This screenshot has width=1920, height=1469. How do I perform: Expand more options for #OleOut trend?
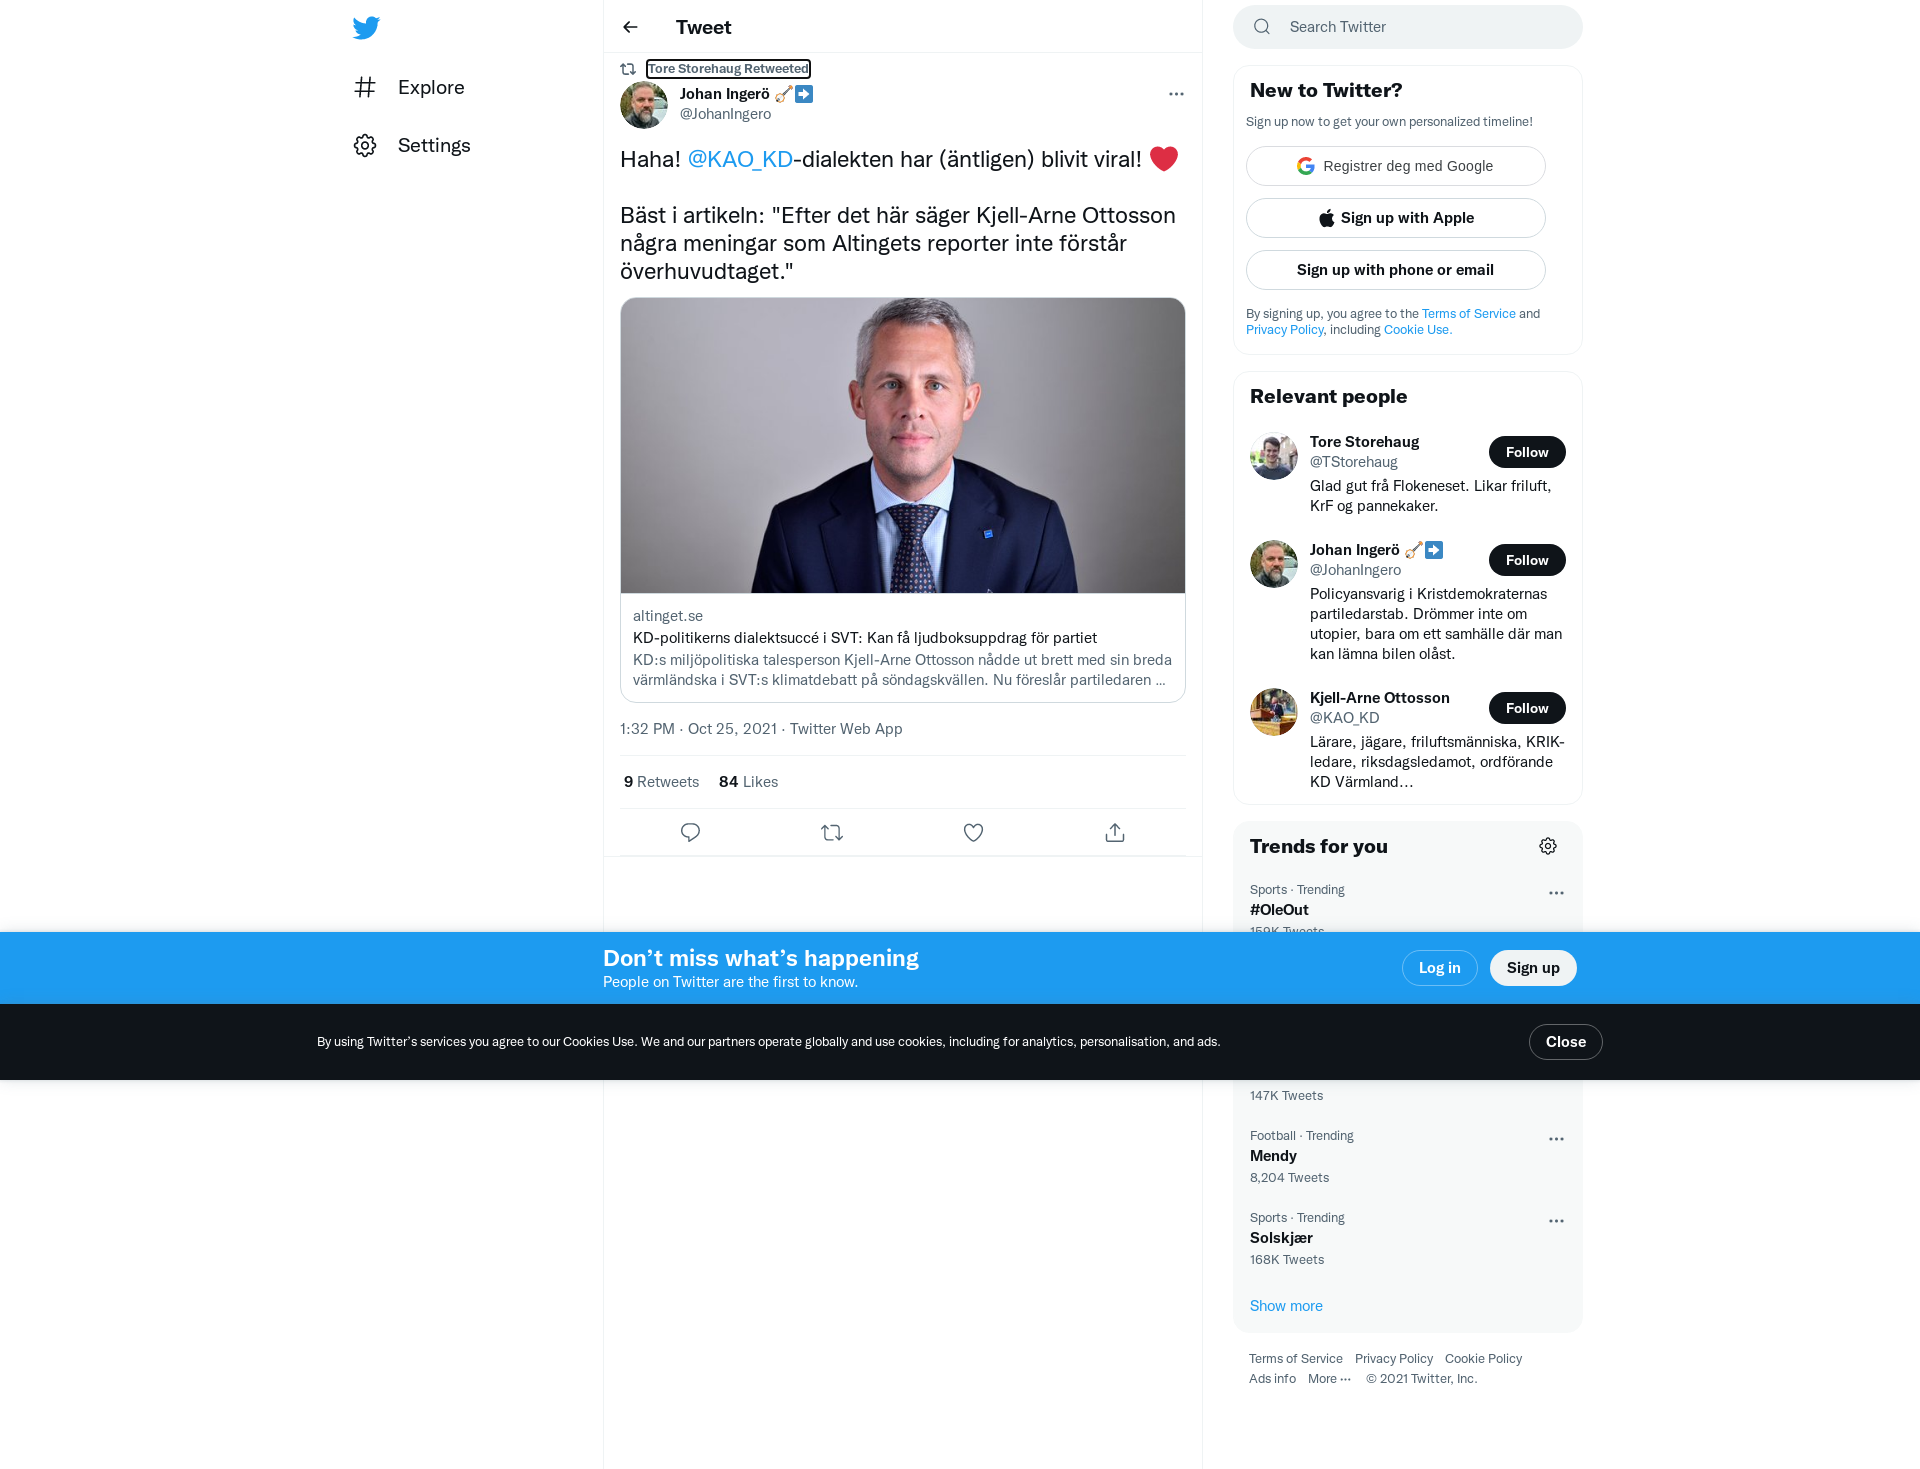click(x=1556, y=893)
